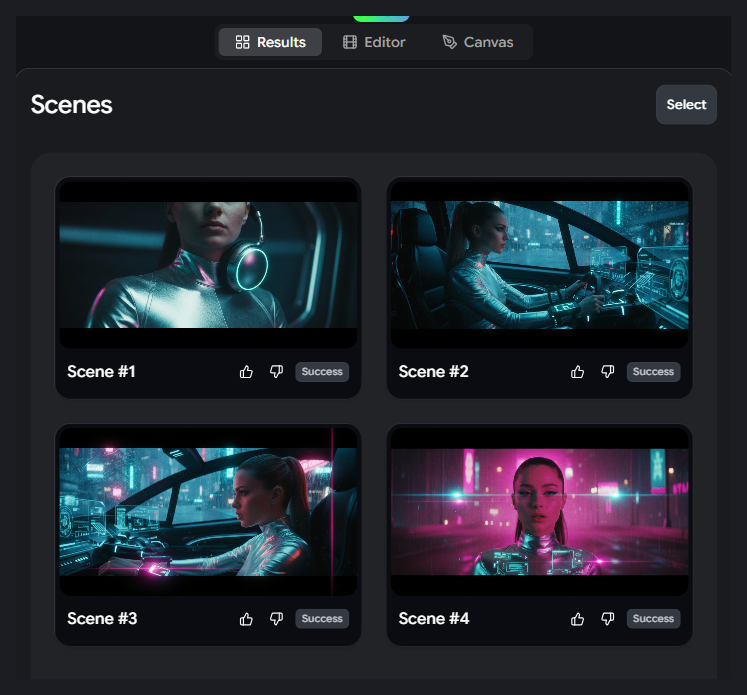Downvote Scene #4 using thumbs down icon

(x=607, y=619)
